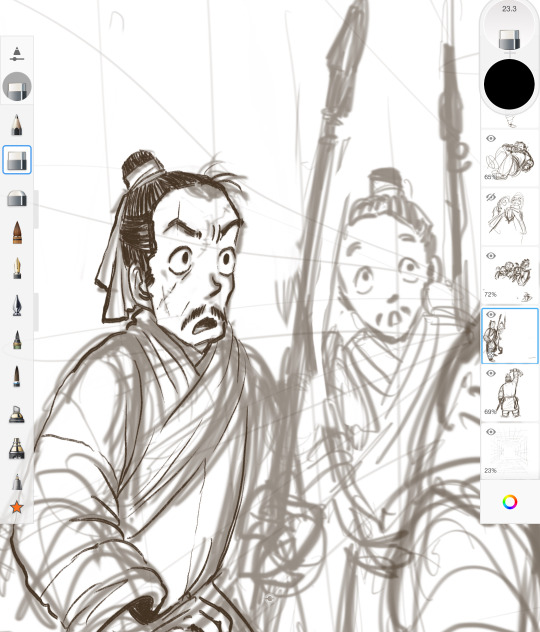Select the hidden second layer thumbnail
Viewport: 540px width, 632px height.
pyautogui.click(x=510, y=218)
